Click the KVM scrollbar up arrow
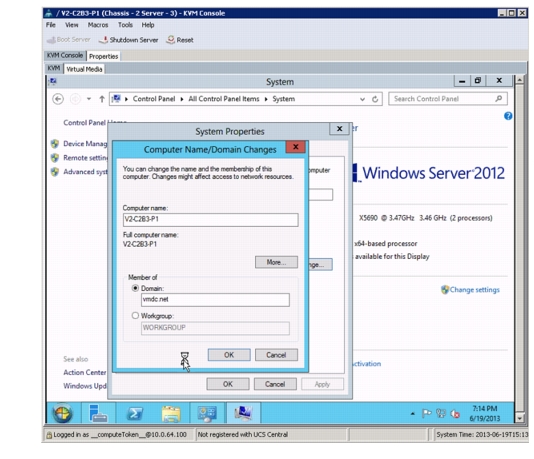Viewport: 534px width, 459px height. point(519,80)
